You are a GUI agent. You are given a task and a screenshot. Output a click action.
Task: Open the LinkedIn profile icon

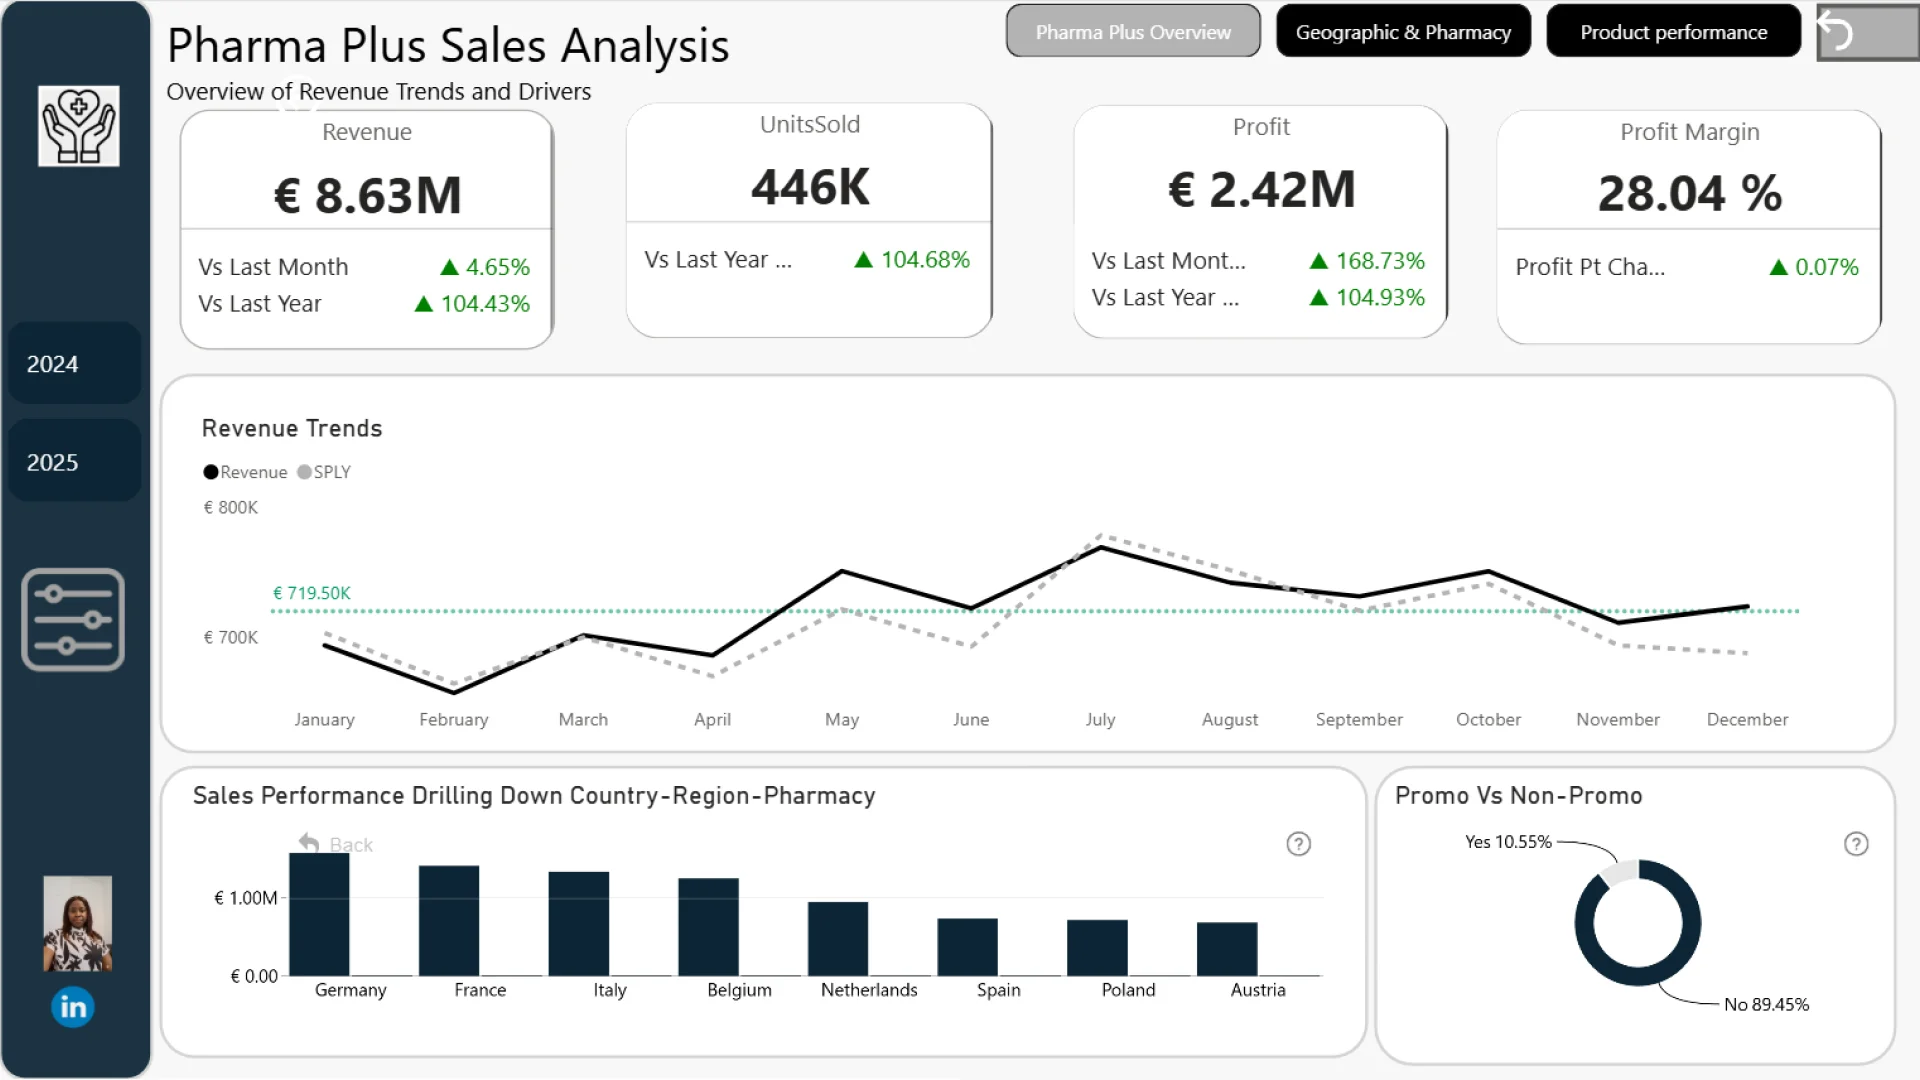tap(73, 1007)
